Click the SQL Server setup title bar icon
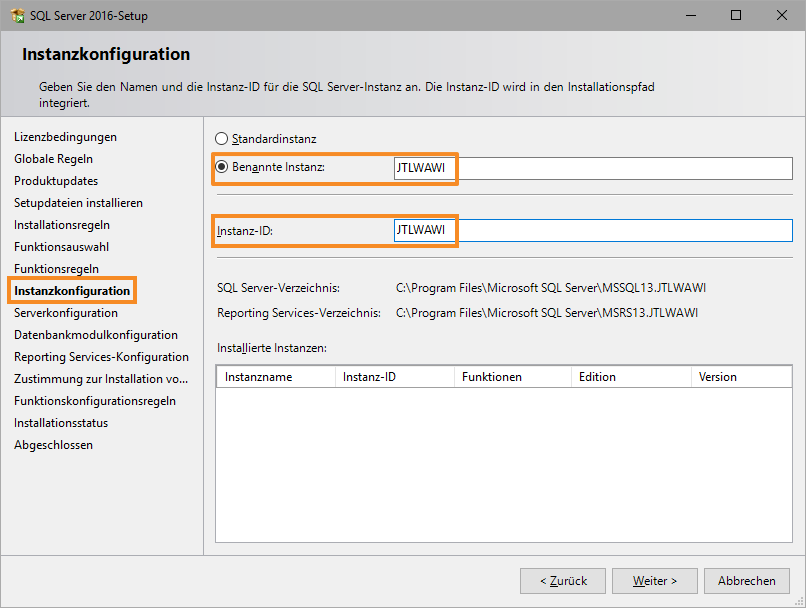The width and height of the screenshot is (806, 608). [x=17, y=16]
